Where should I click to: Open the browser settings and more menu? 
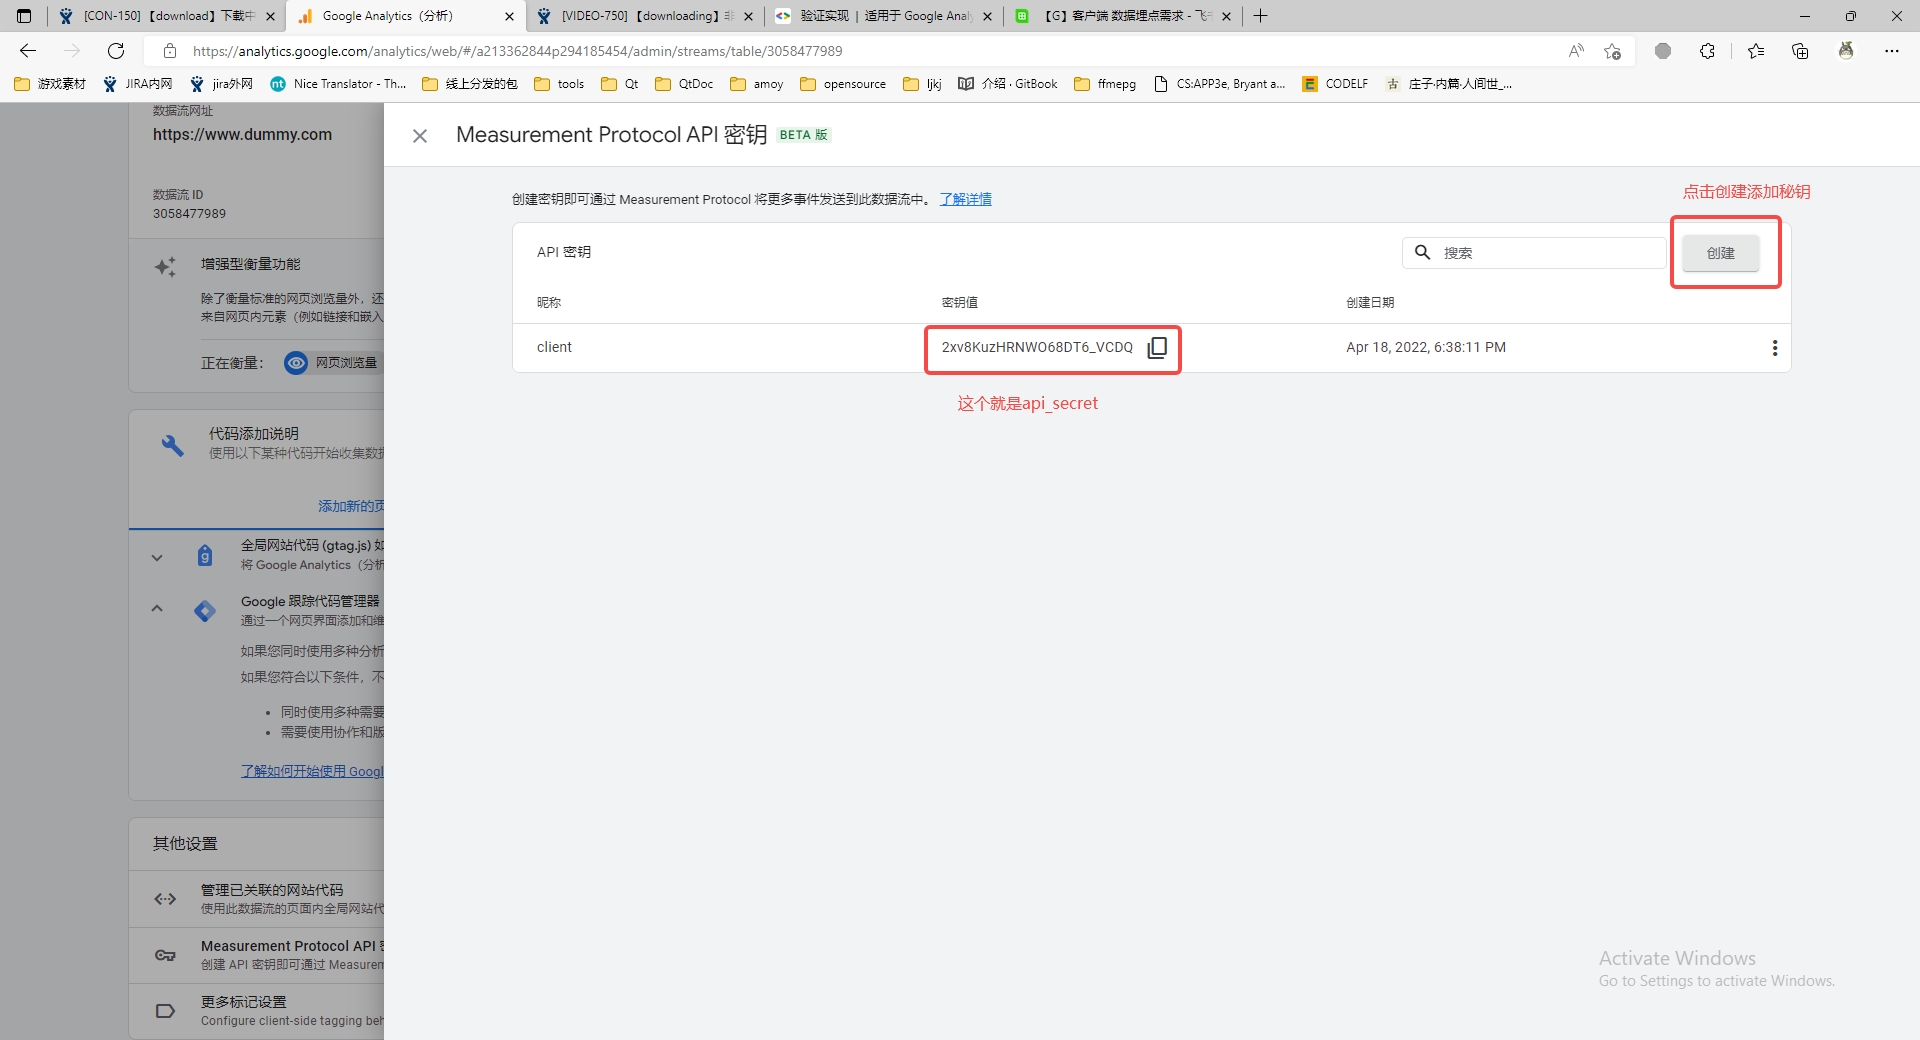click(1892, 51)
